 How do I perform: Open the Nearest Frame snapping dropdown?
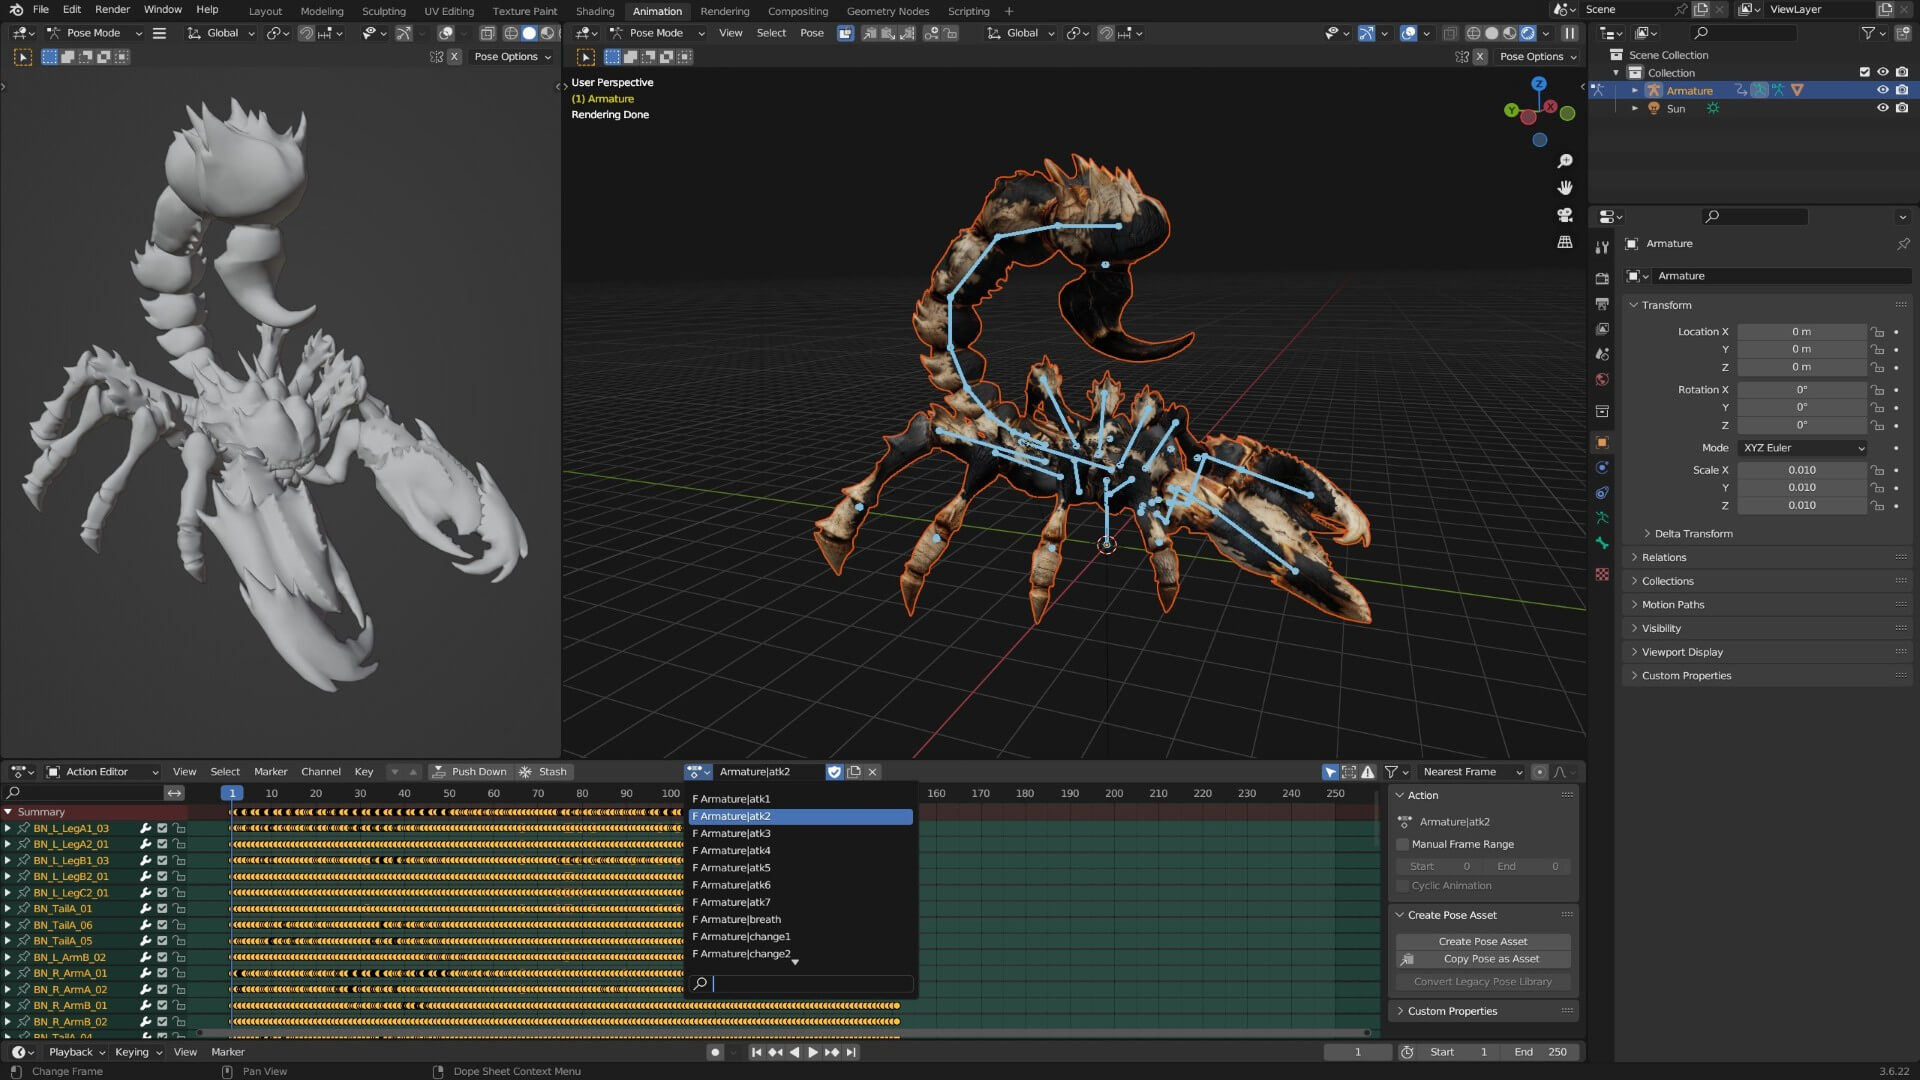pos(1471,772)
